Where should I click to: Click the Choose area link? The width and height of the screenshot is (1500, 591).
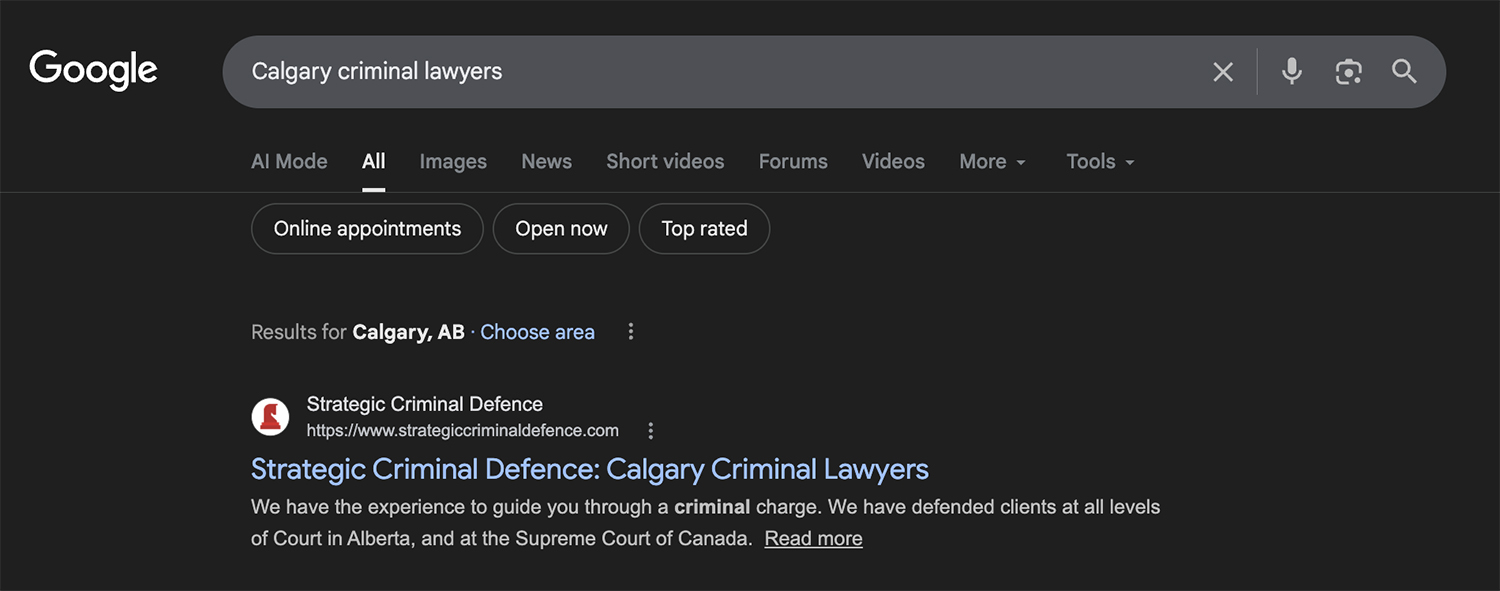537,331
